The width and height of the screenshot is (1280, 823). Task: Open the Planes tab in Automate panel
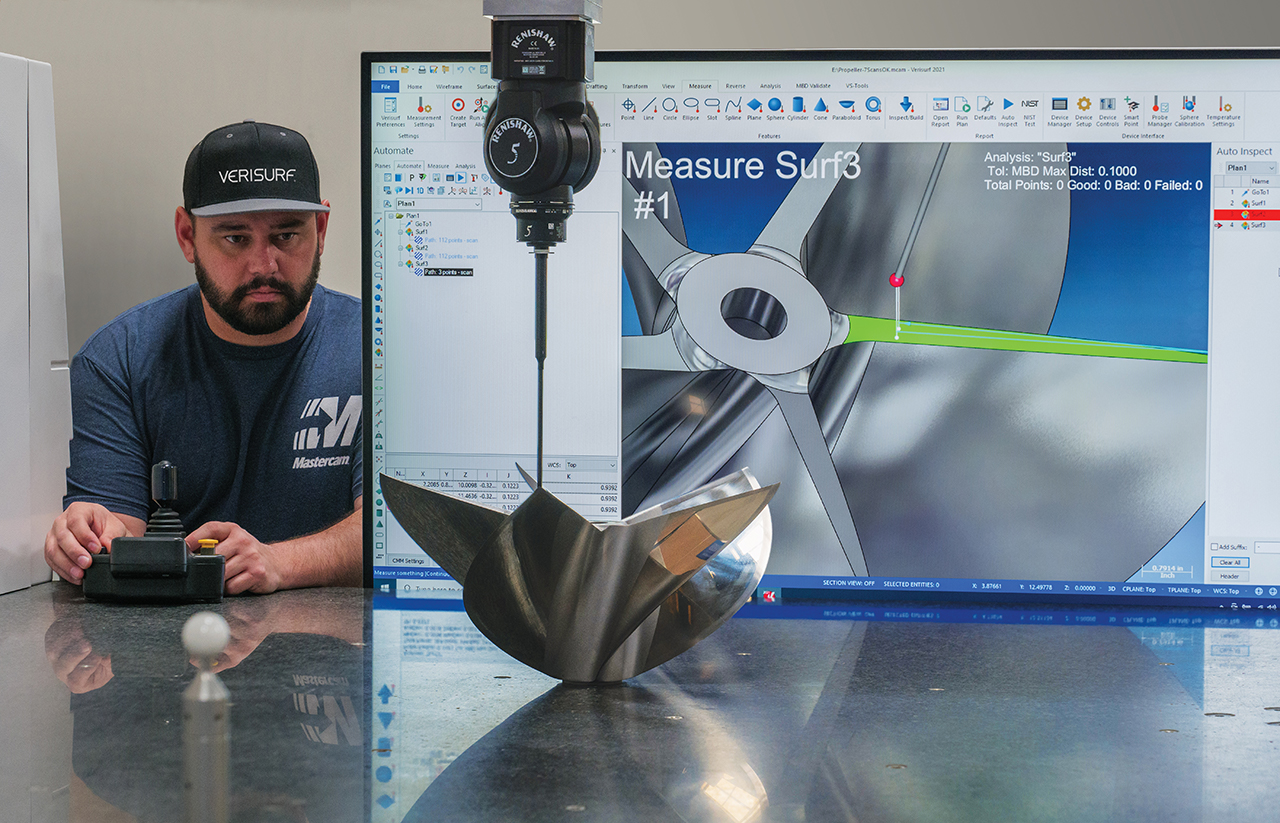(x=382, y=166)
